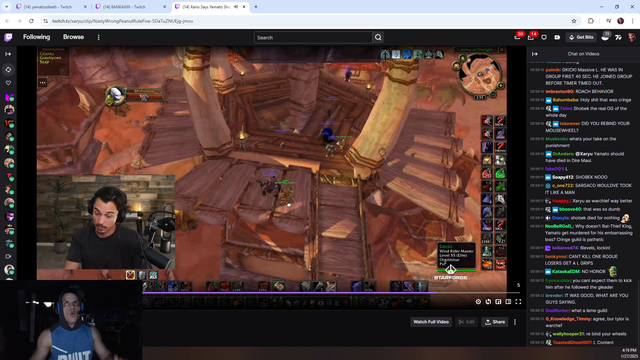Open the Whispers chat bubble icon
Screen dimensions: 640x360
[x=544, y=37]
